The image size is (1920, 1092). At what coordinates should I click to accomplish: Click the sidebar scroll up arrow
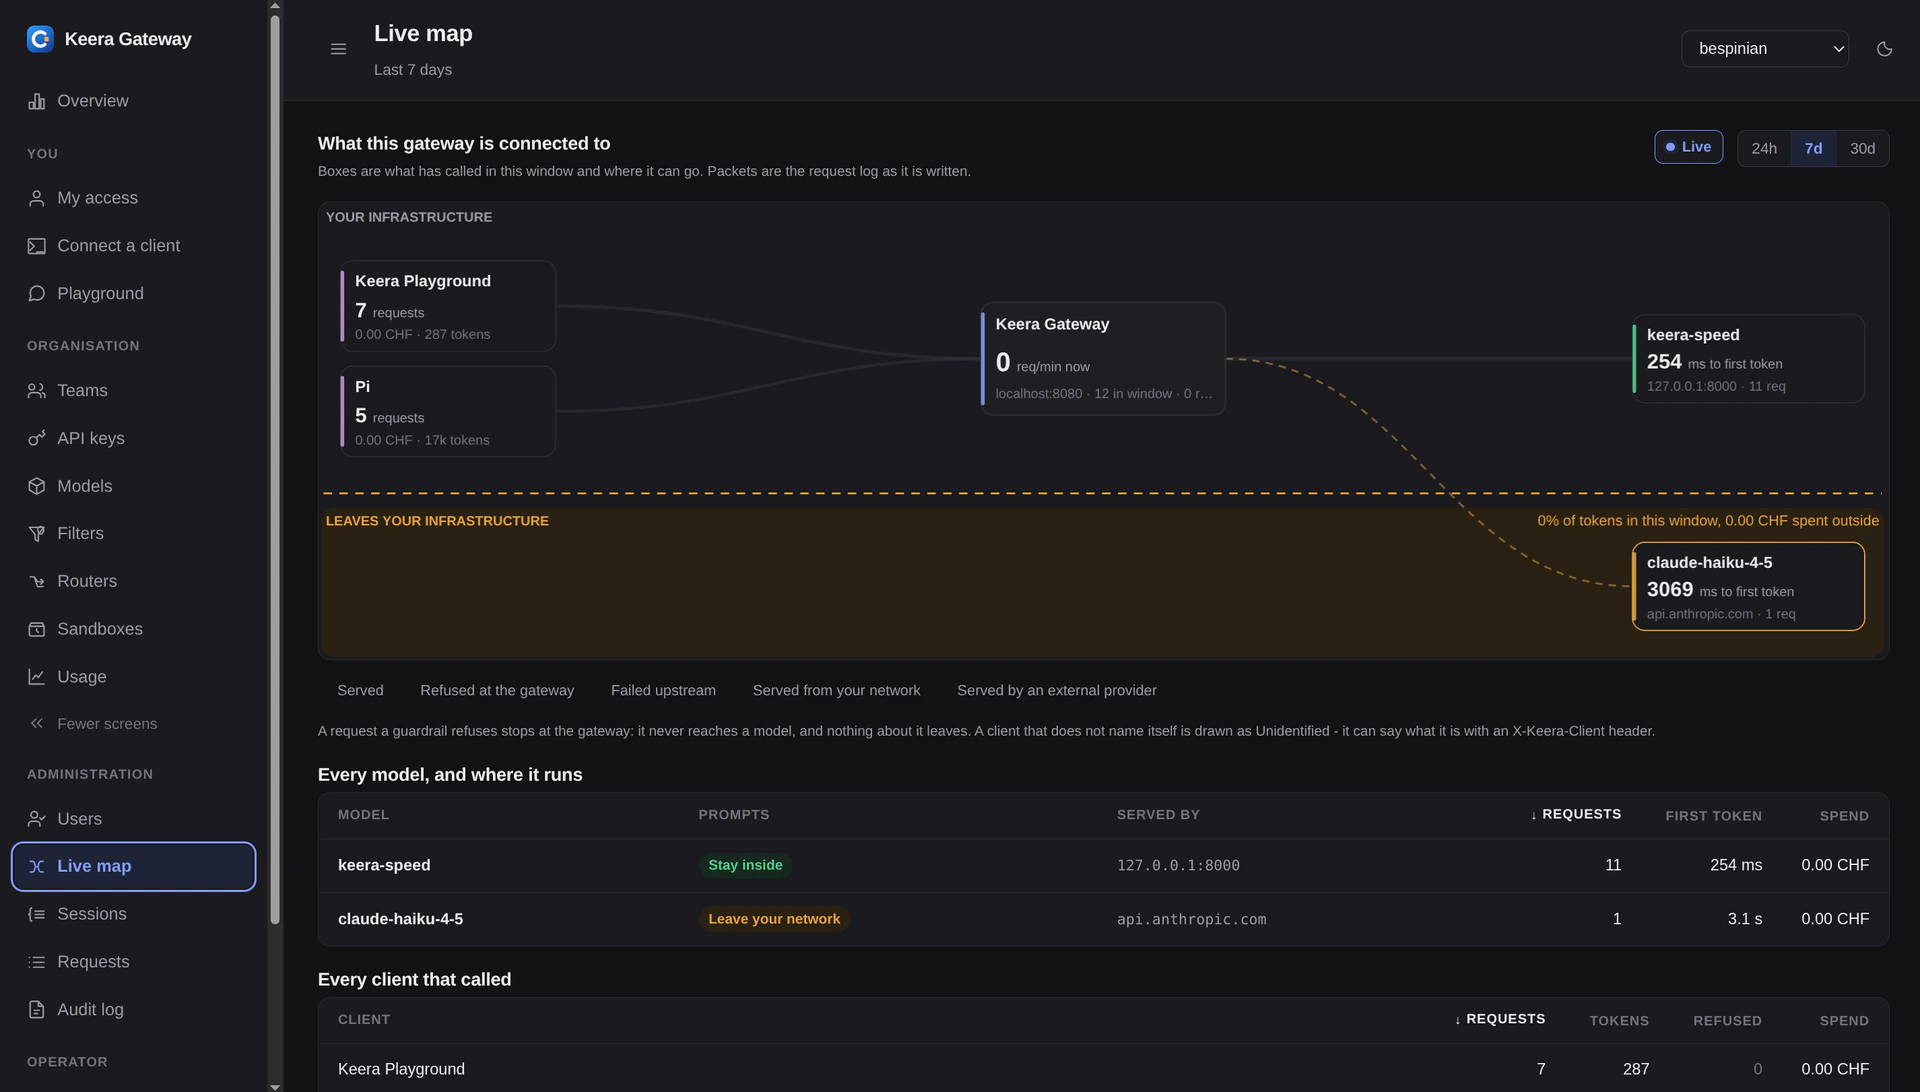(275, 6)
